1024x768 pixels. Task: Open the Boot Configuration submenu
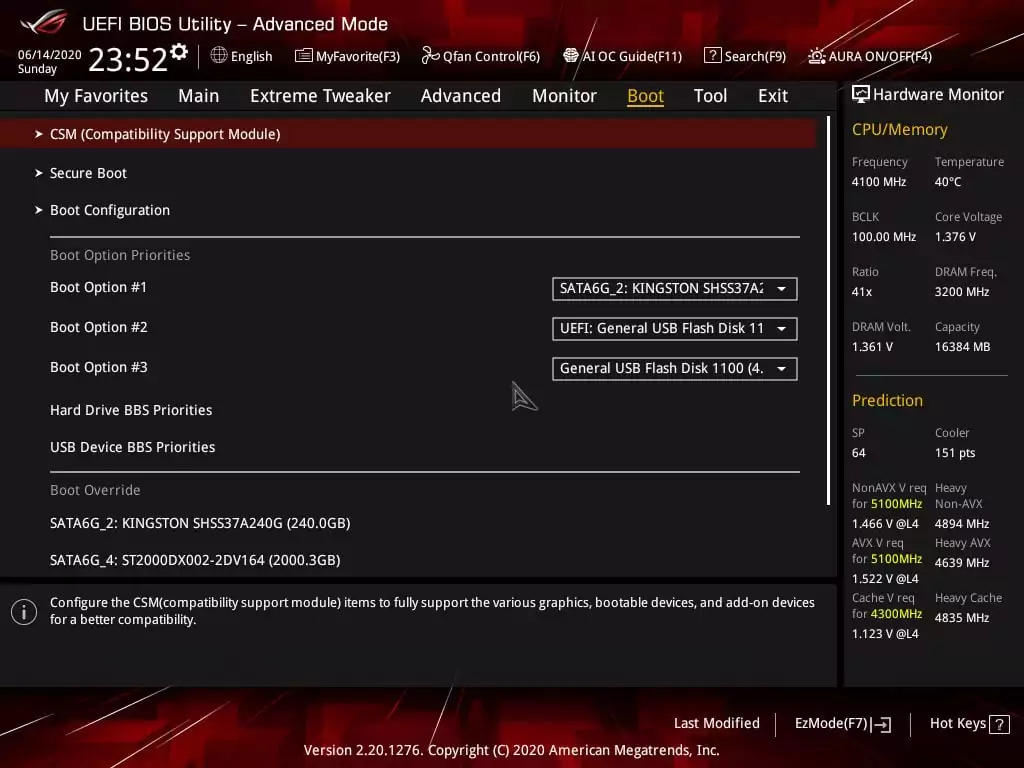[x=110, y=210]
